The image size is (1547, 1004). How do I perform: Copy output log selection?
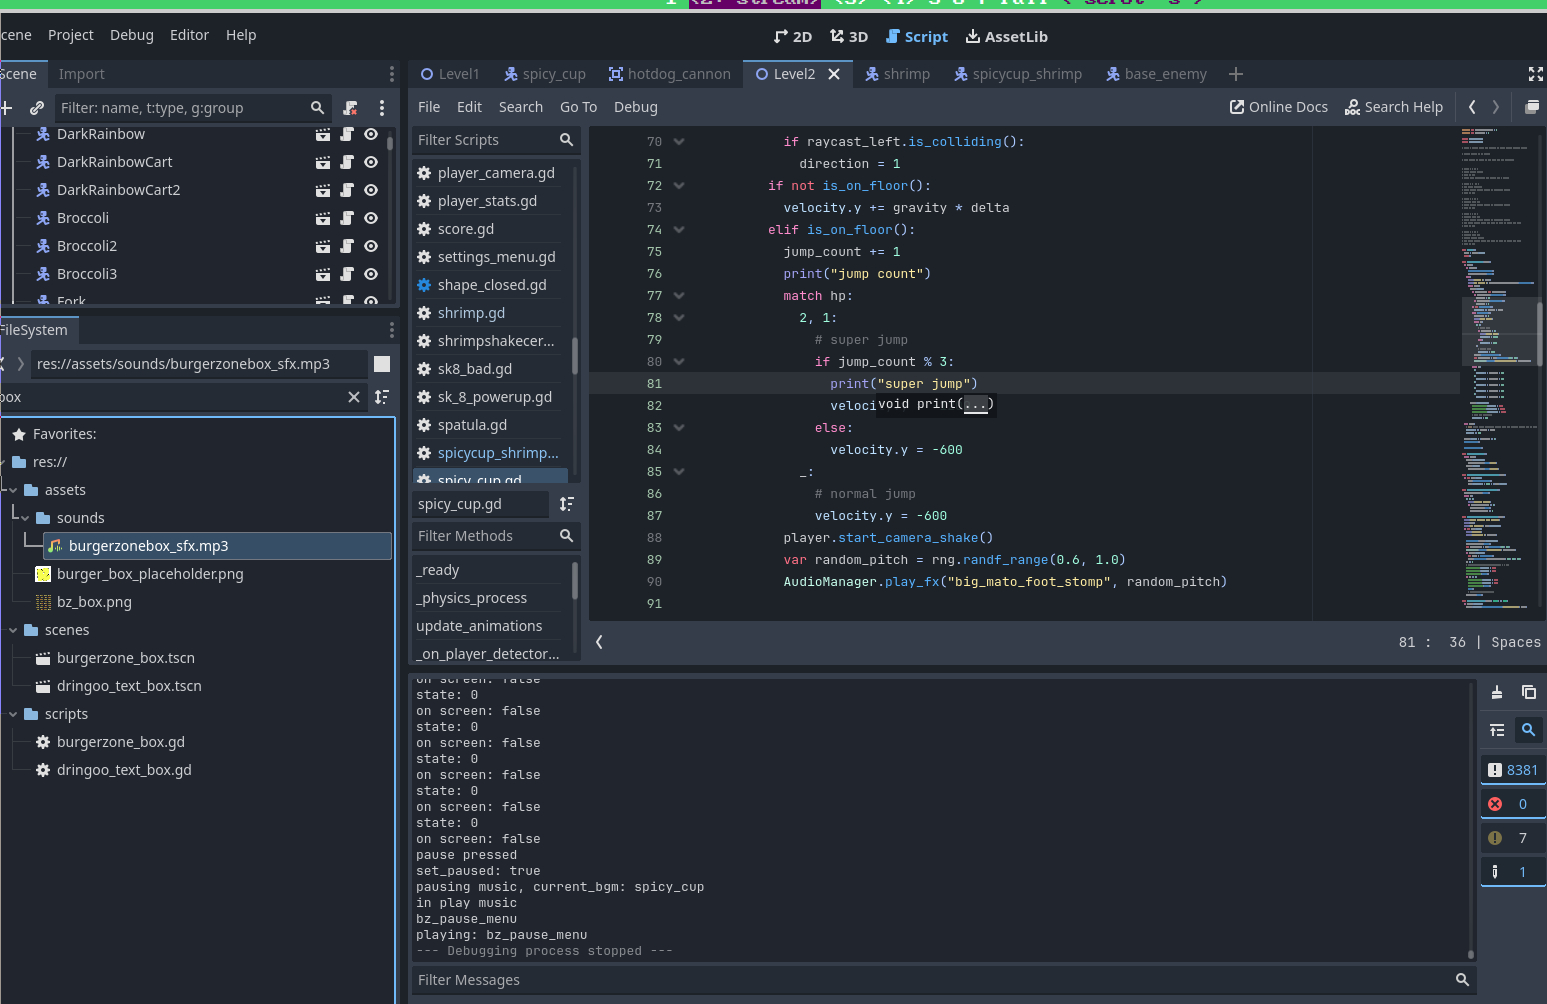[1528, 692]
